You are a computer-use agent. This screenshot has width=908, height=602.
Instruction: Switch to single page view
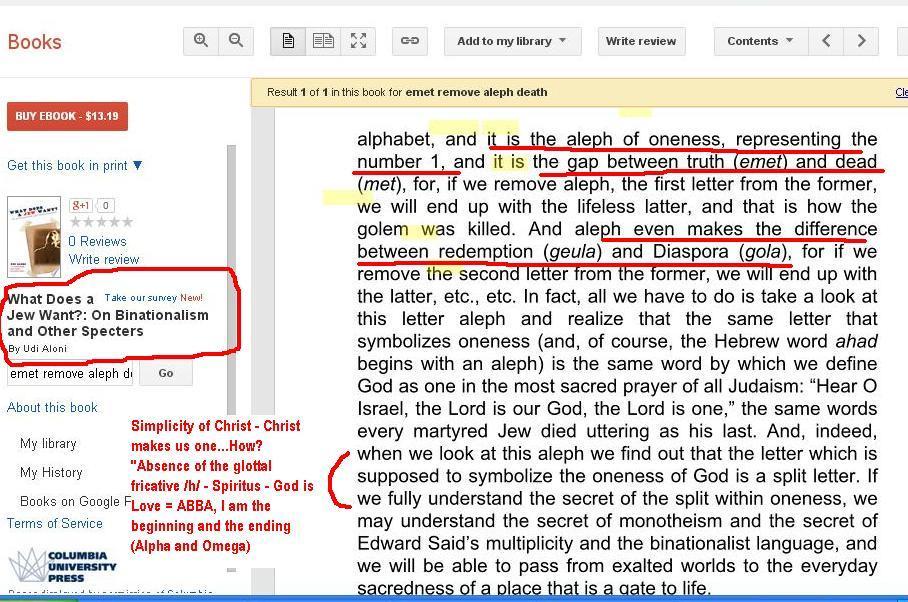pyautogui.click(x=288, y=41)
